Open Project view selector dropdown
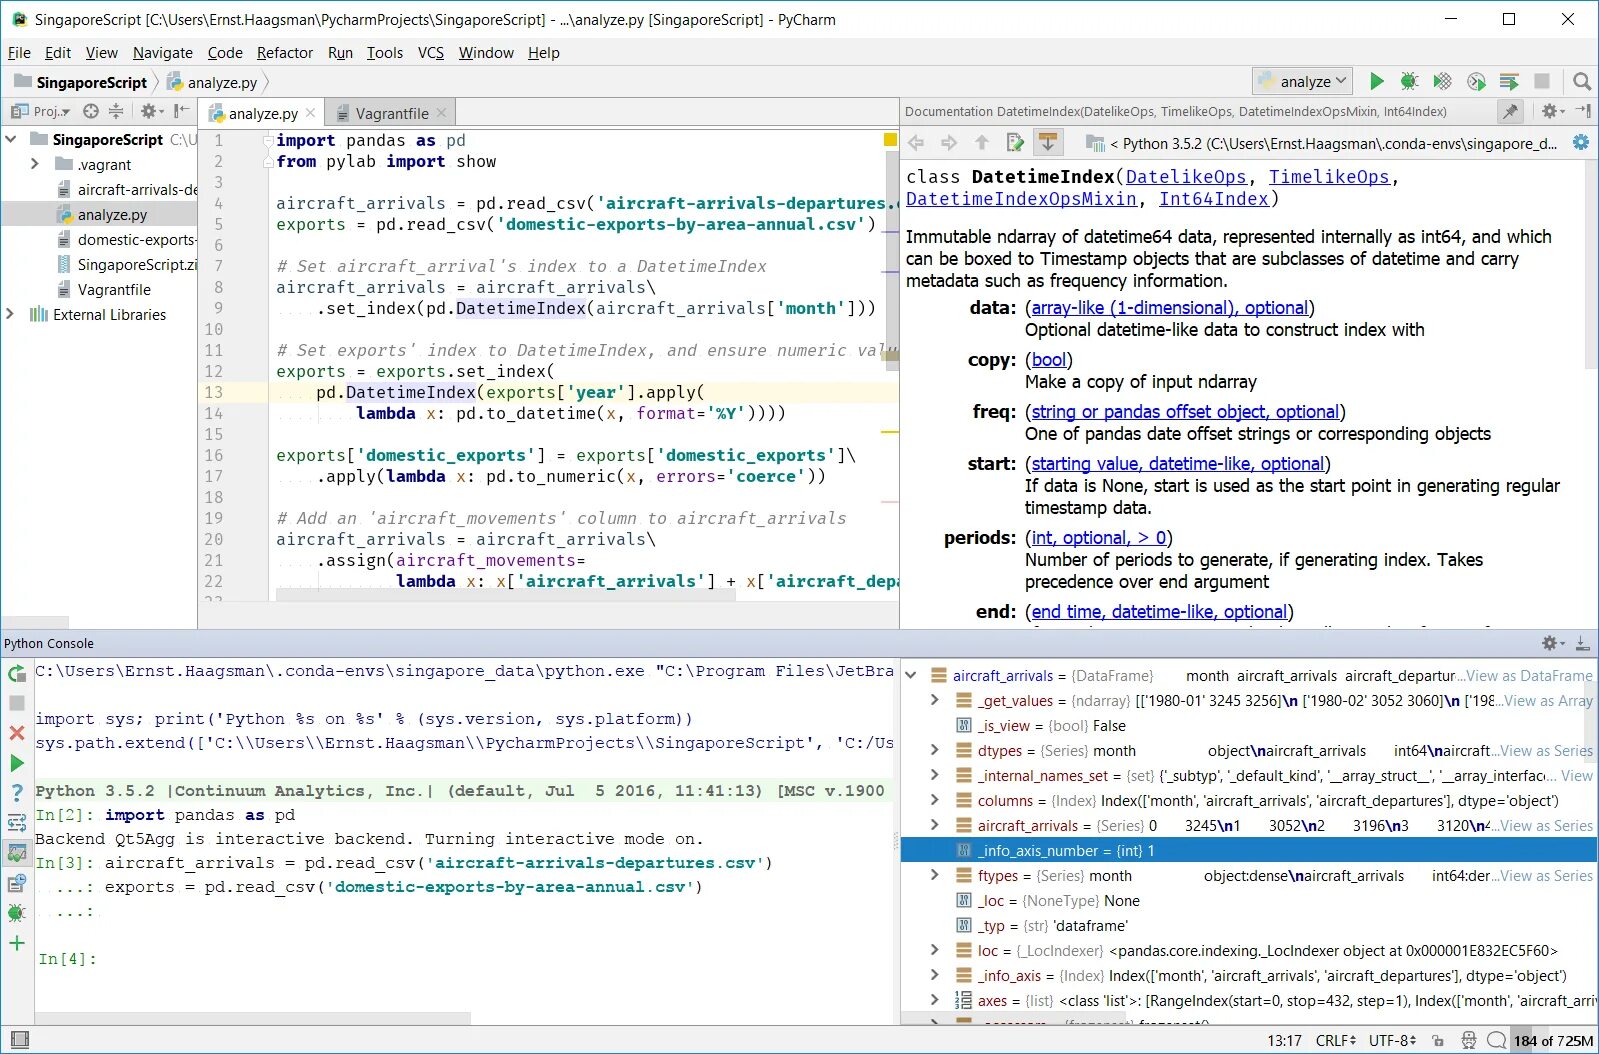The width and height of the screenshot is (1599, 1054). [x=41, y=111]
